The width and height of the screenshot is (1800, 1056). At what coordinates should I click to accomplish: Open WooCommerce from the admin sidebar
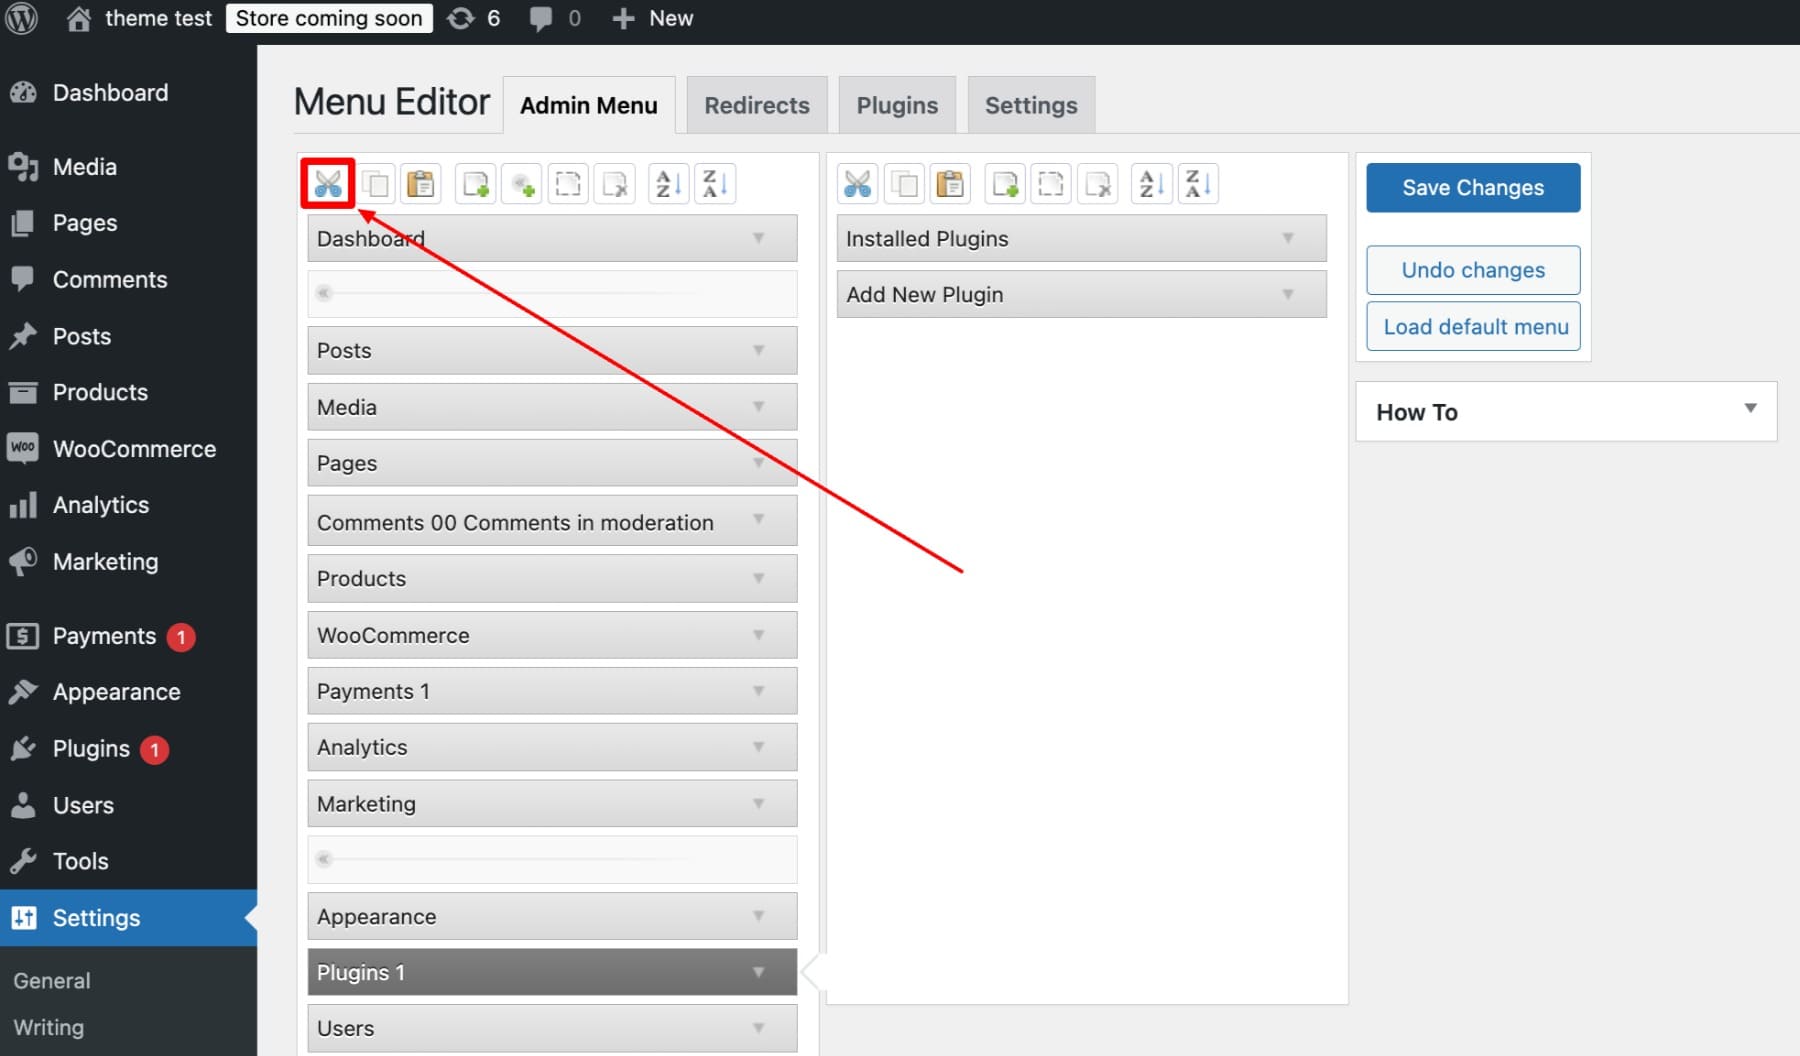[134, 448]
